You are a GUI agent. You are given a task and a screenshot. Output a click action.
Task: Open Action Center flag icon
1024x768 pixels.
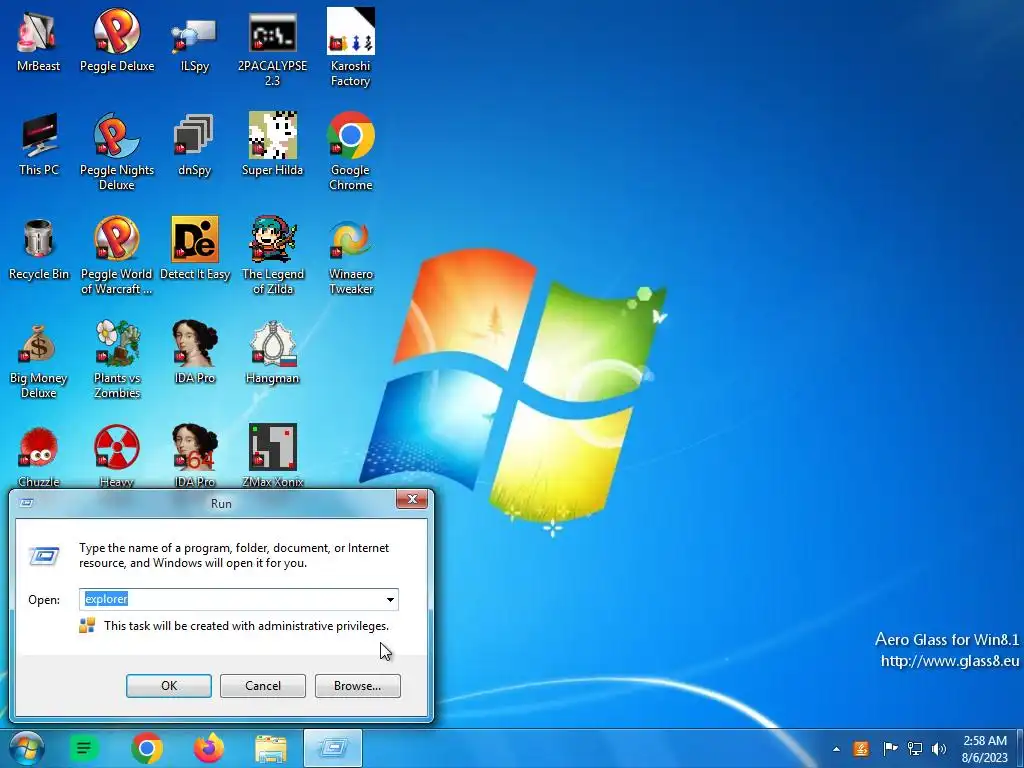point(889,749)
